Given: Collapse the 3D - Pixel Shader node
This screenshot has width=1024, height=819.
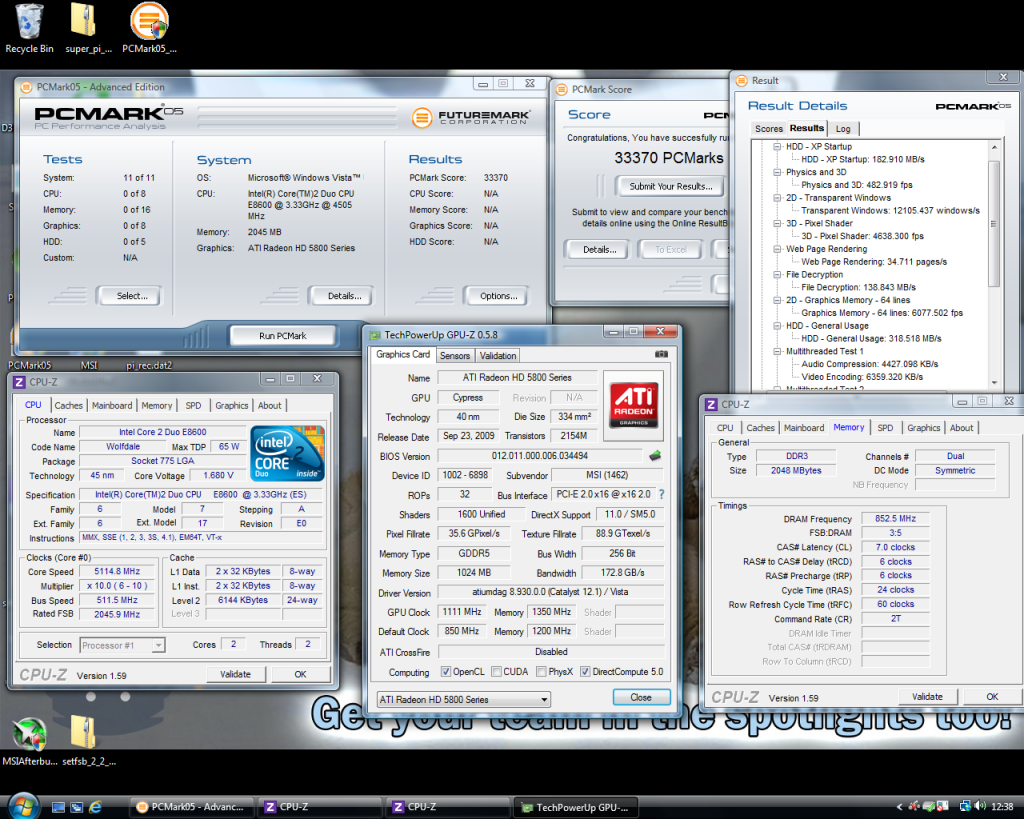Looking at the screenshot, I should (x=777, y=223).
